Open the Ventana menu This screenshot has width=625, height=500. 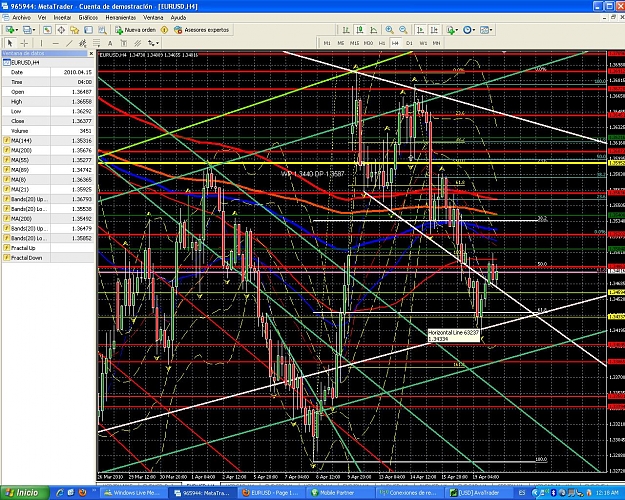153,18
